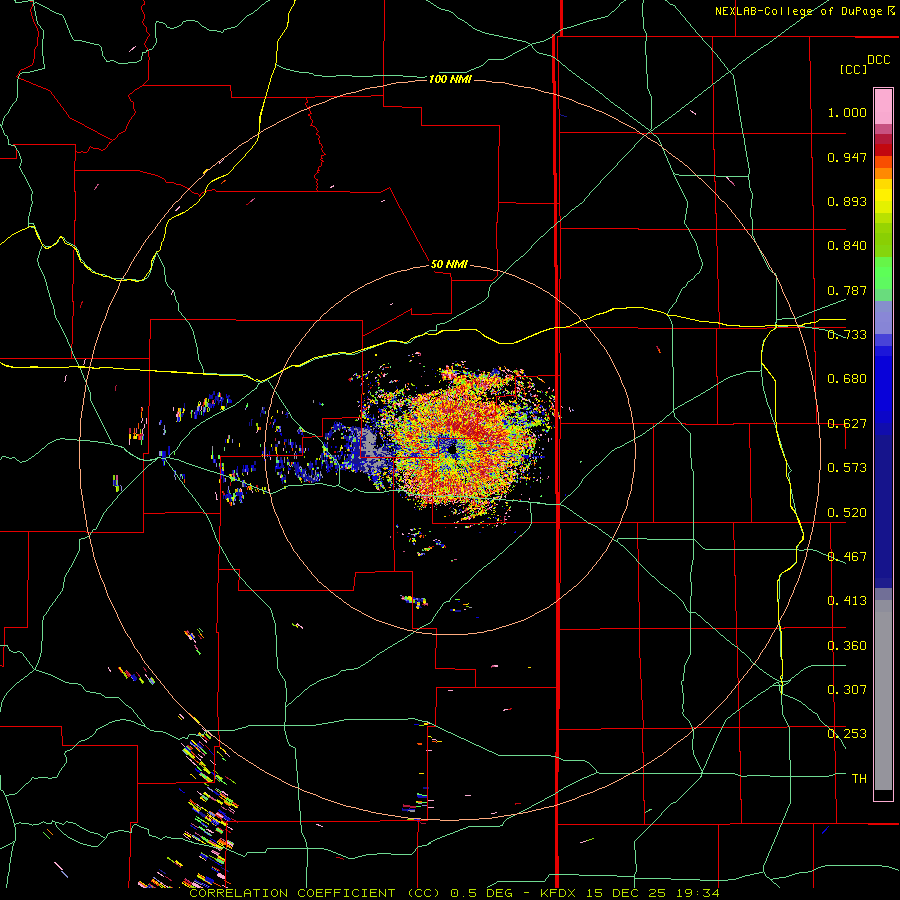Click the 0.573 scale value
The image size is (900, 900).
click(847, 468)
